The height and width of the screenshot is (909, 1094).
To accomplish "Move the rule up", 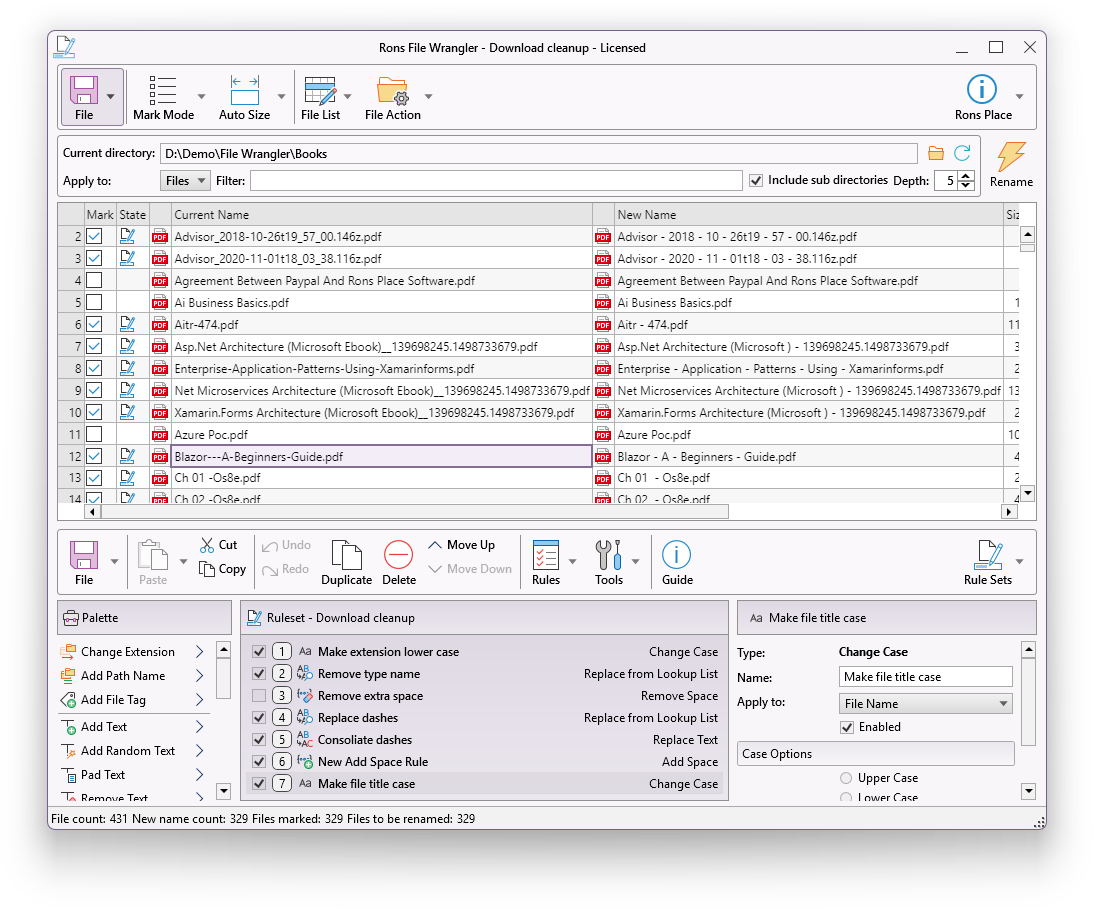I will [x=461, y=545].
